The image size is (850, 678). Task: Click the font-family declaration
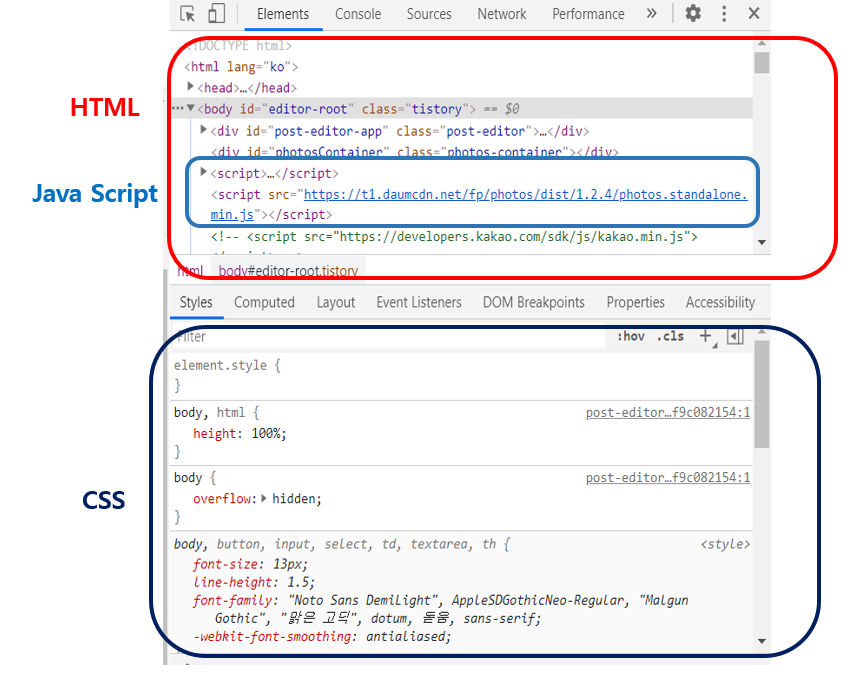[440, 609]
